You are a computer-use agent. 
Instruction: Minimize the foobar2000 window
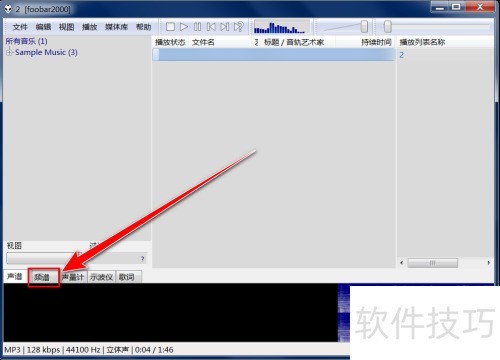[439, 7]
